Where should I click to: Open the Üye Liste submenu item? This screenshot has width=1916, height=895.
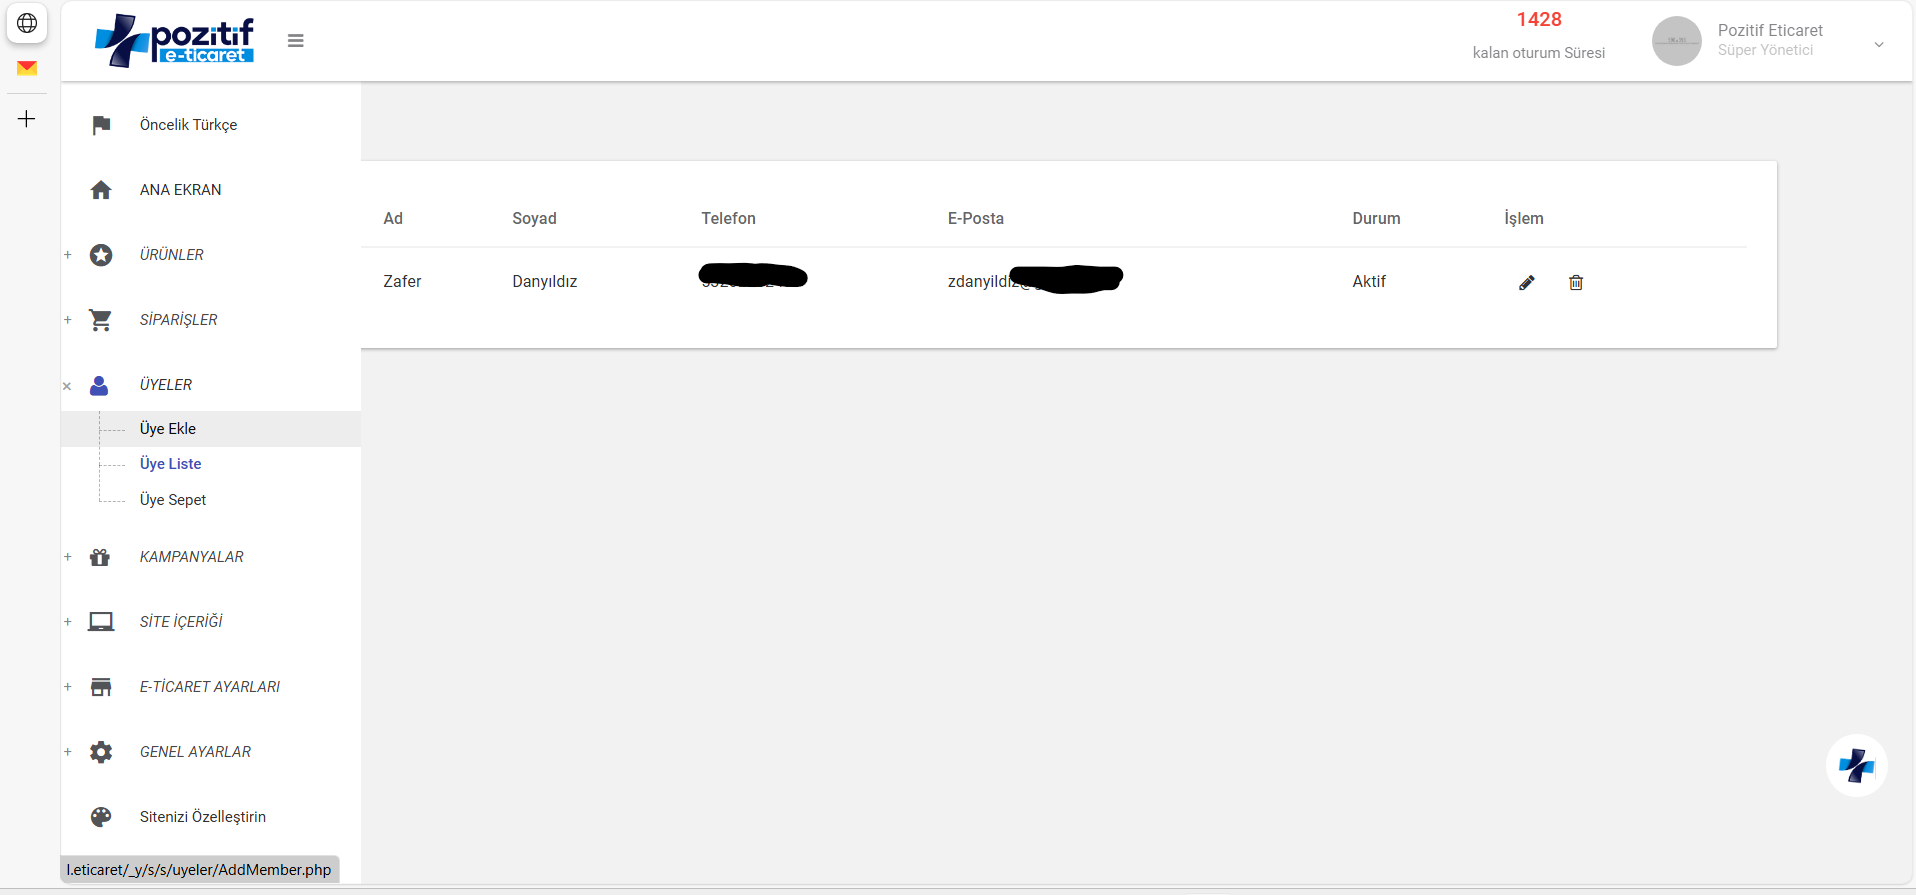pos(171,464)
